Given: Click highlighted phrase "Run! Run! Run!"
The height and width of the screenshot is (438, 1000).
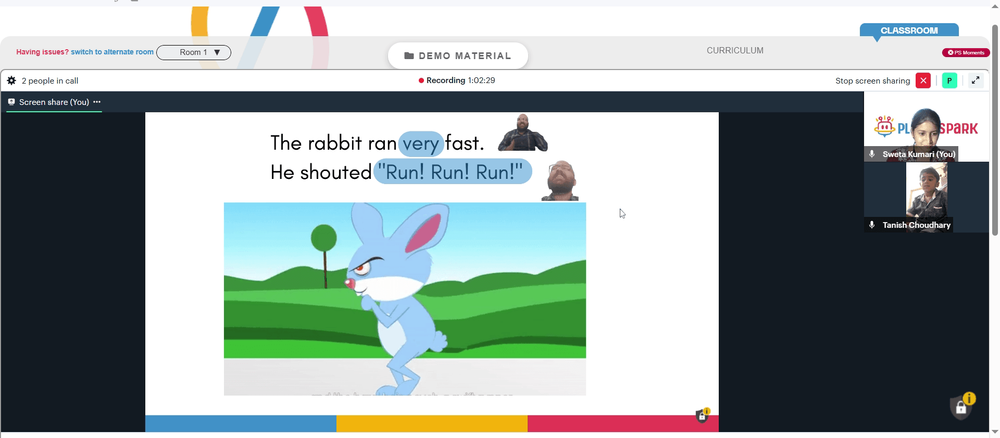Looking at the screenshot, I should (452, 172).
